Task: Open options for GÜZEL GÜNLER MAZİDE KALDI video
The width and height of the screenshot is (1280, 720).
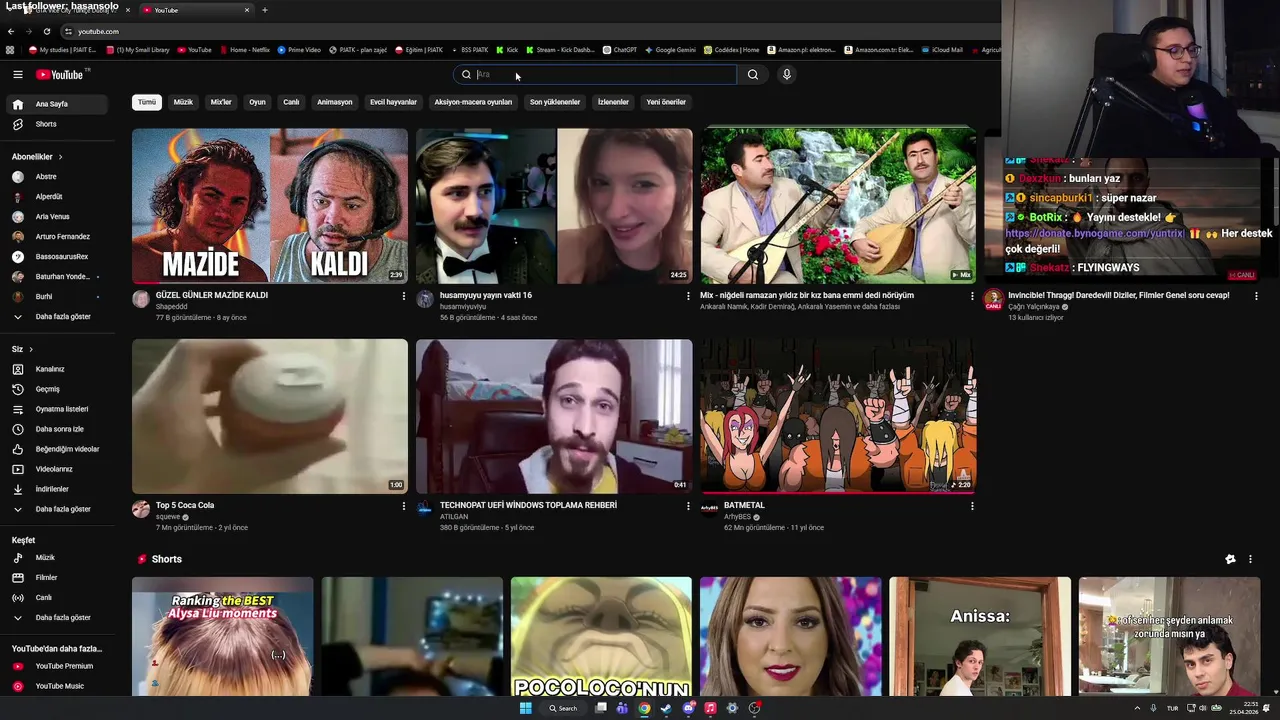Action: tap(404, 296)
